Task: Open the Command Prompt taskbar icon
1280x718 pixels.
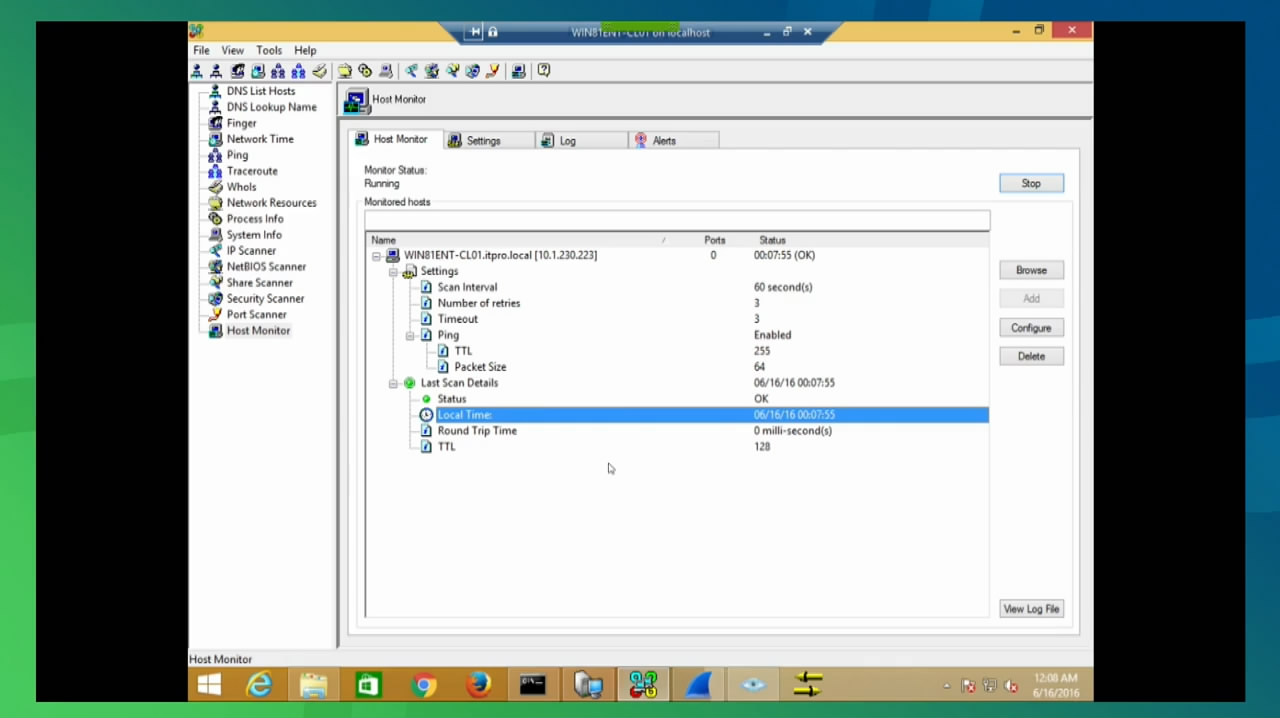Action: tap(533, 685)
